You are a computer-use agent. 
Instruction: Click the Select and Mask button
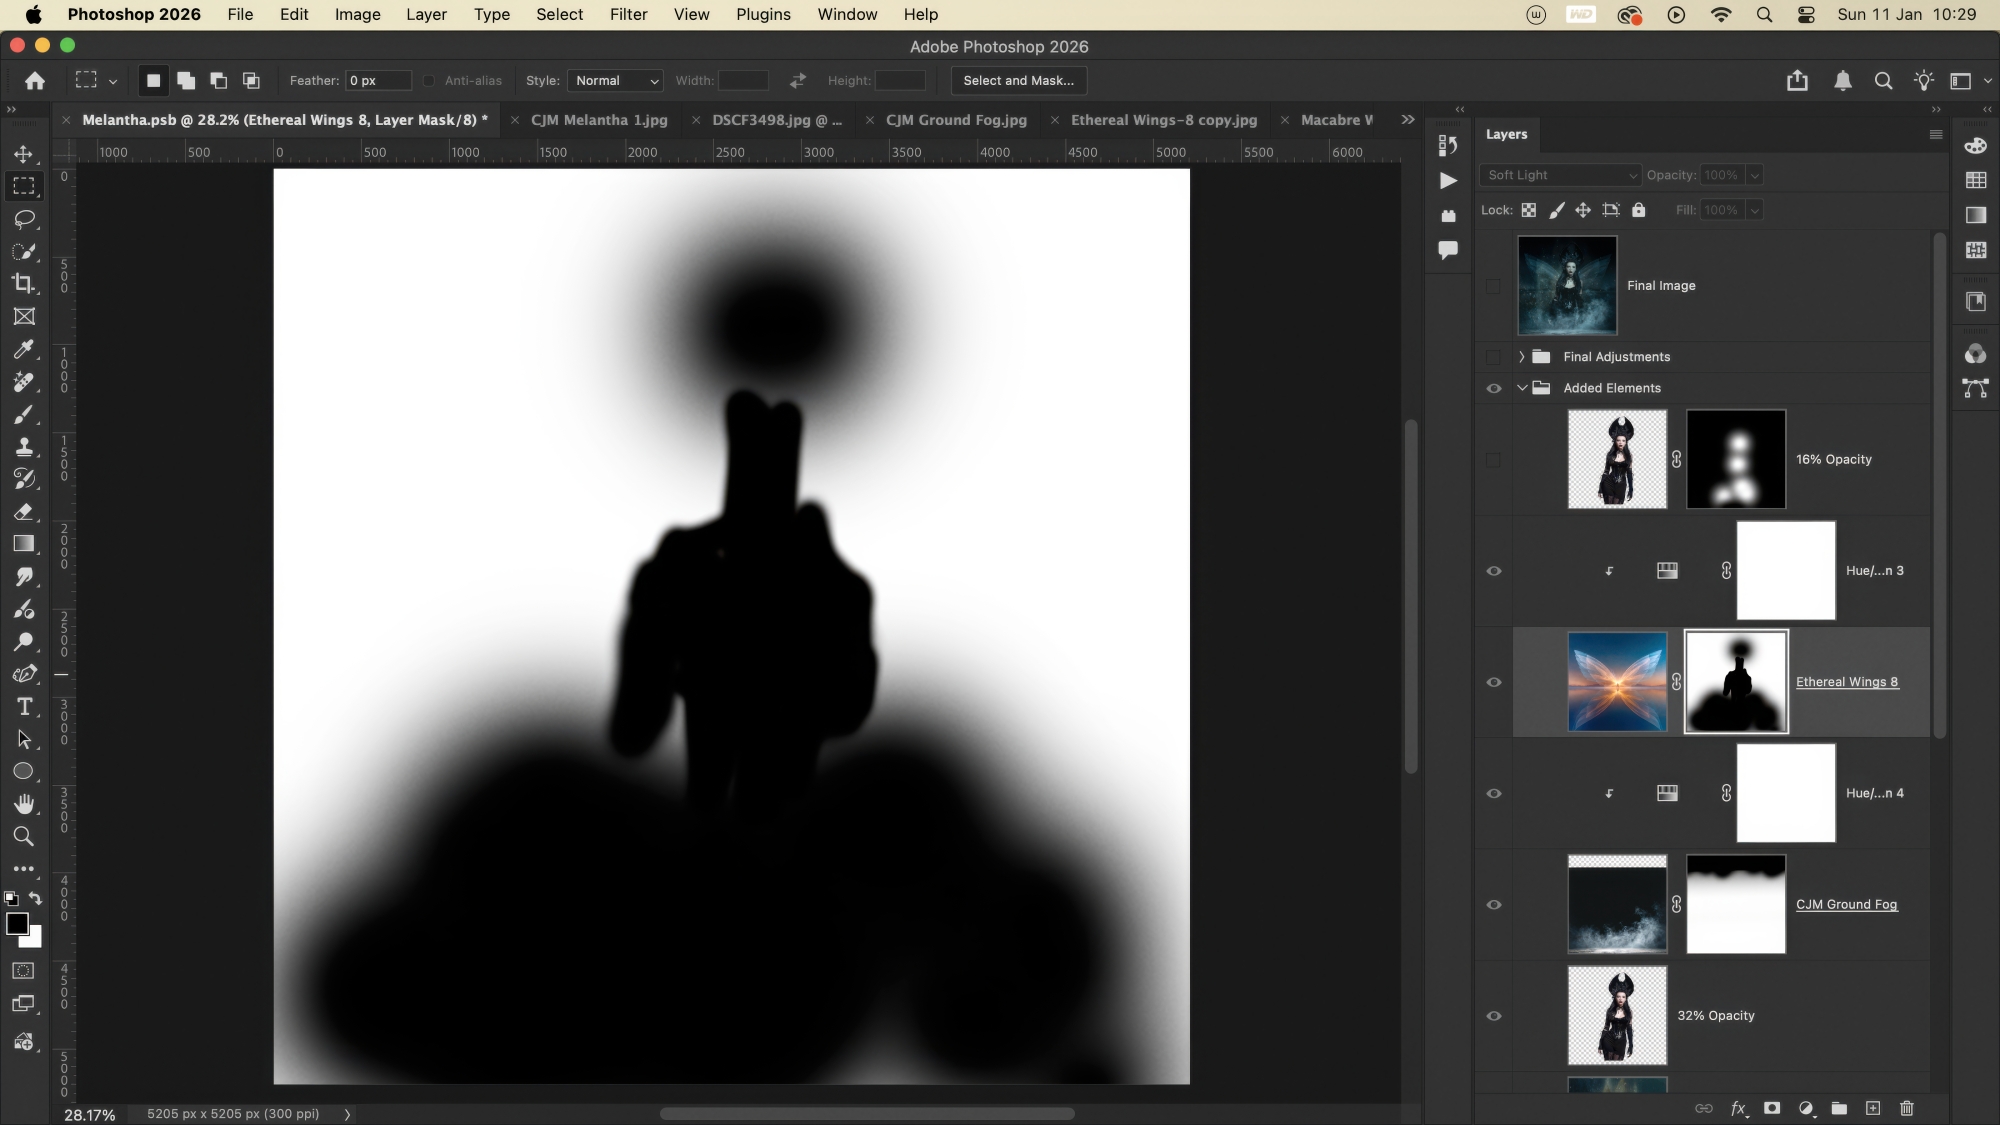pos(1018,81)
